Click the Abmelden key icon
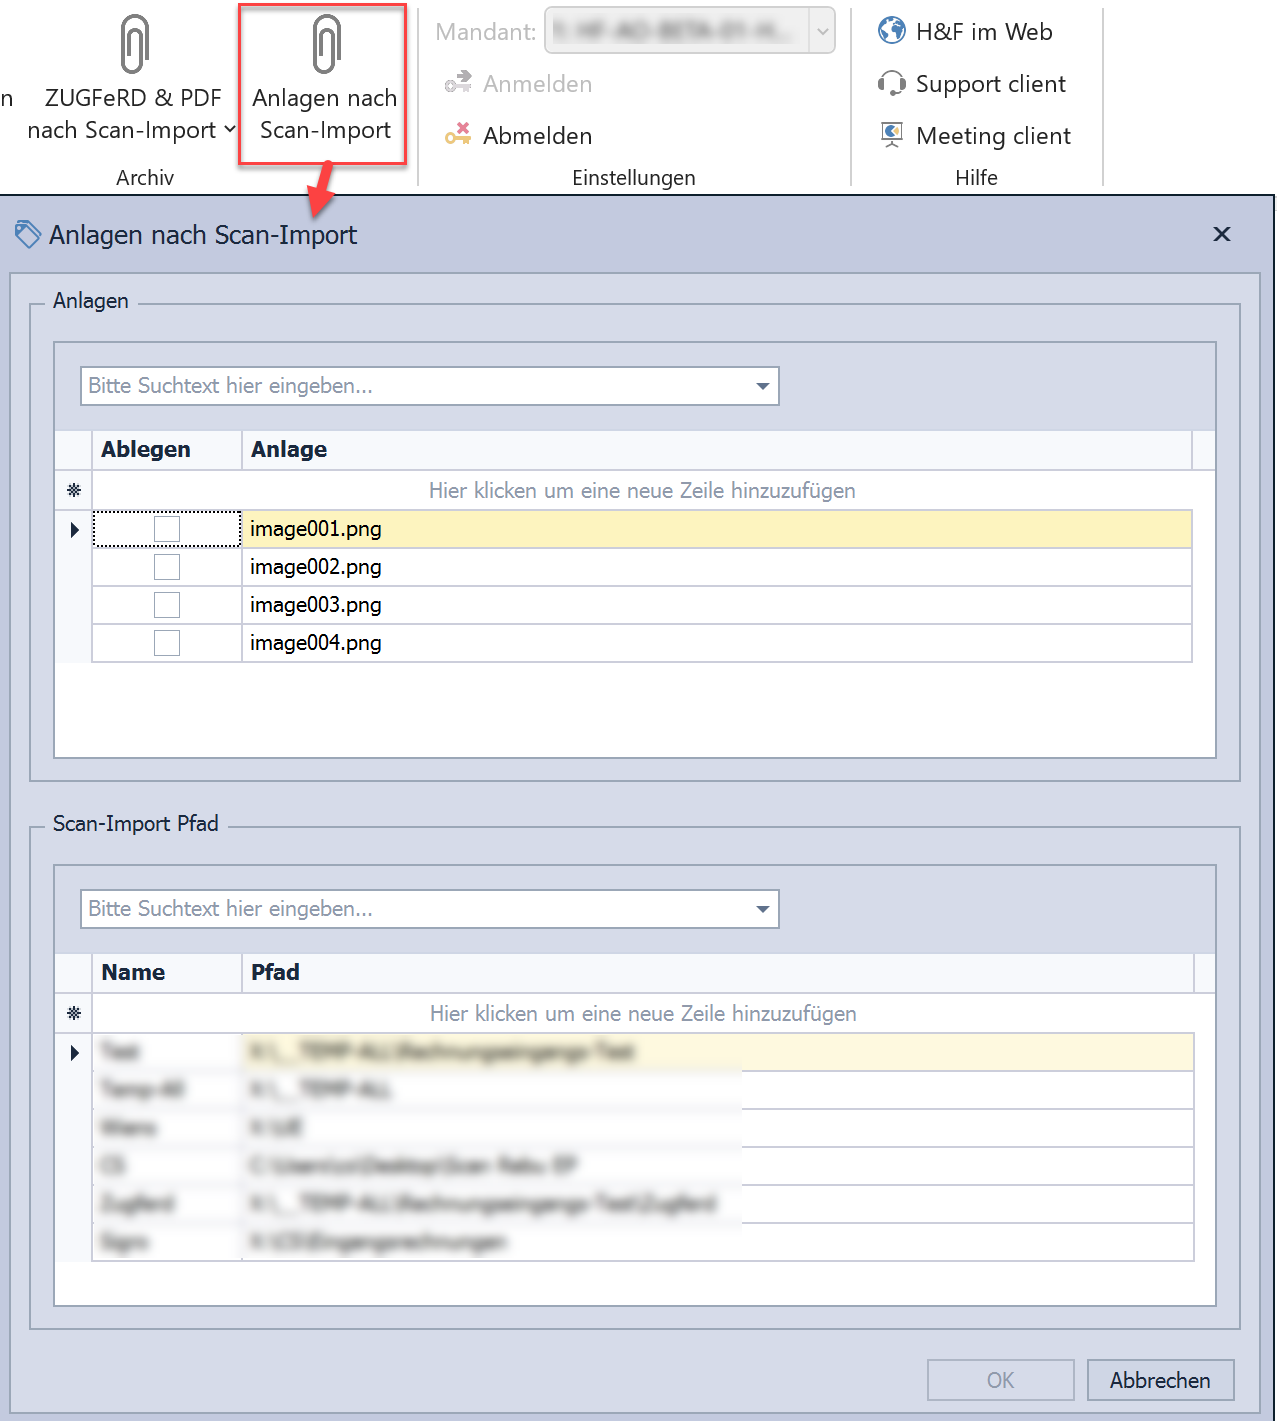This screenshot has width=1277, height=1421. tap(458, 134)
